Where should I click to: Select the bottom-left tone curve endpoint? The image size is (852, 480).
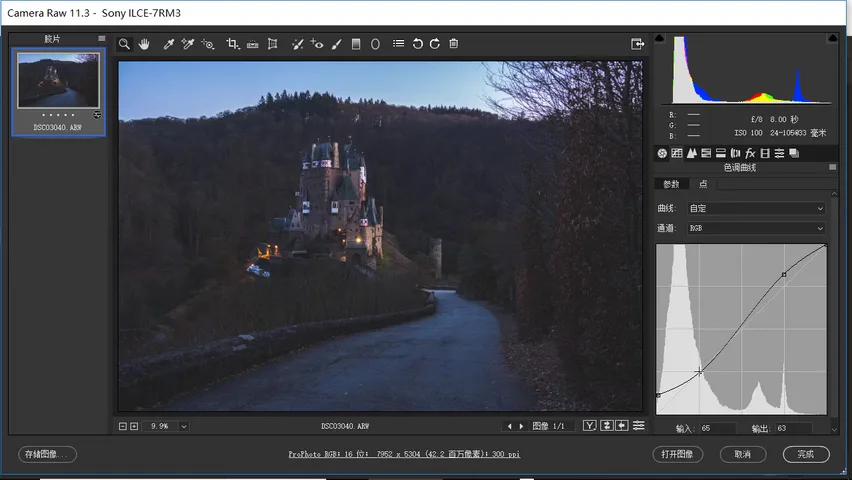(x=658, y=395)
